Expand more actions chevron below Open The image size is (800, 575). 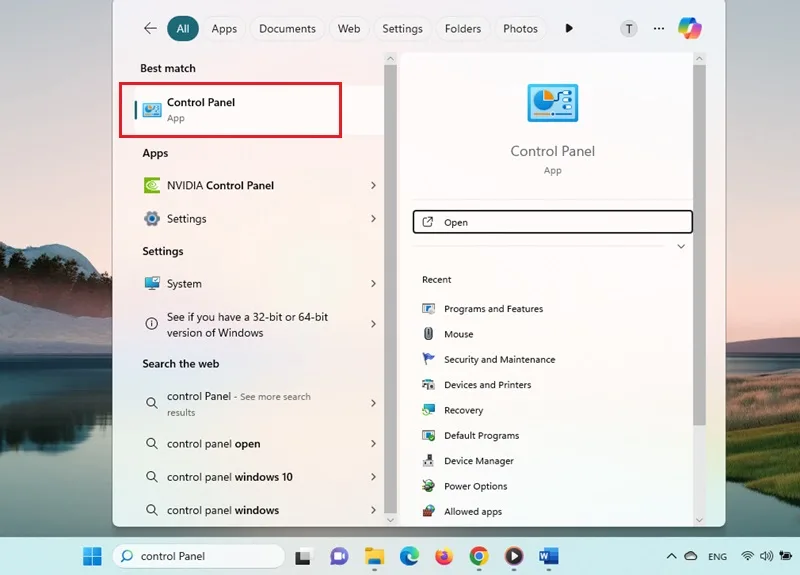(681, 246)
